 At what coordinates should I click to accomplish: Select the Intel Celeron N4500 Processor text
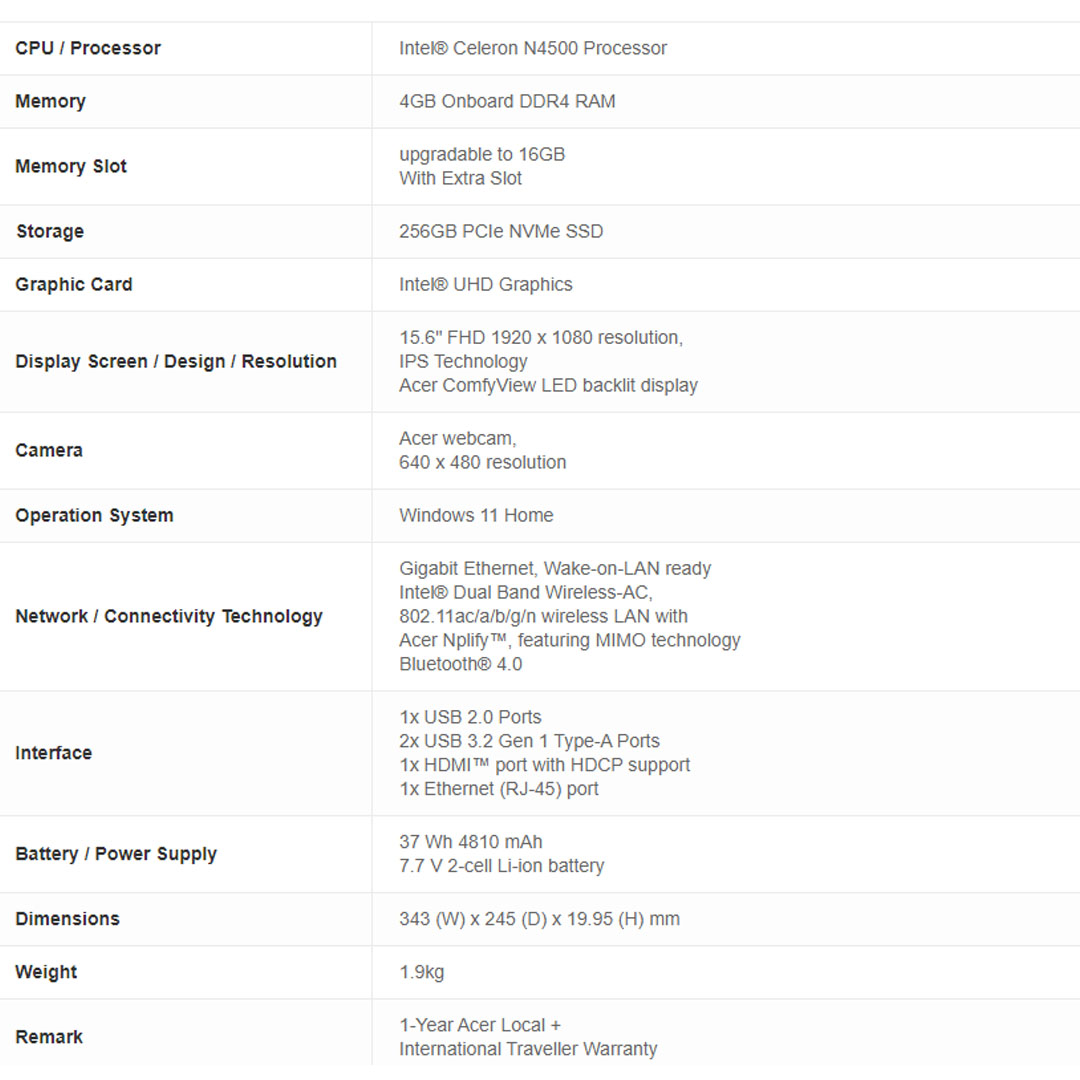532,48
